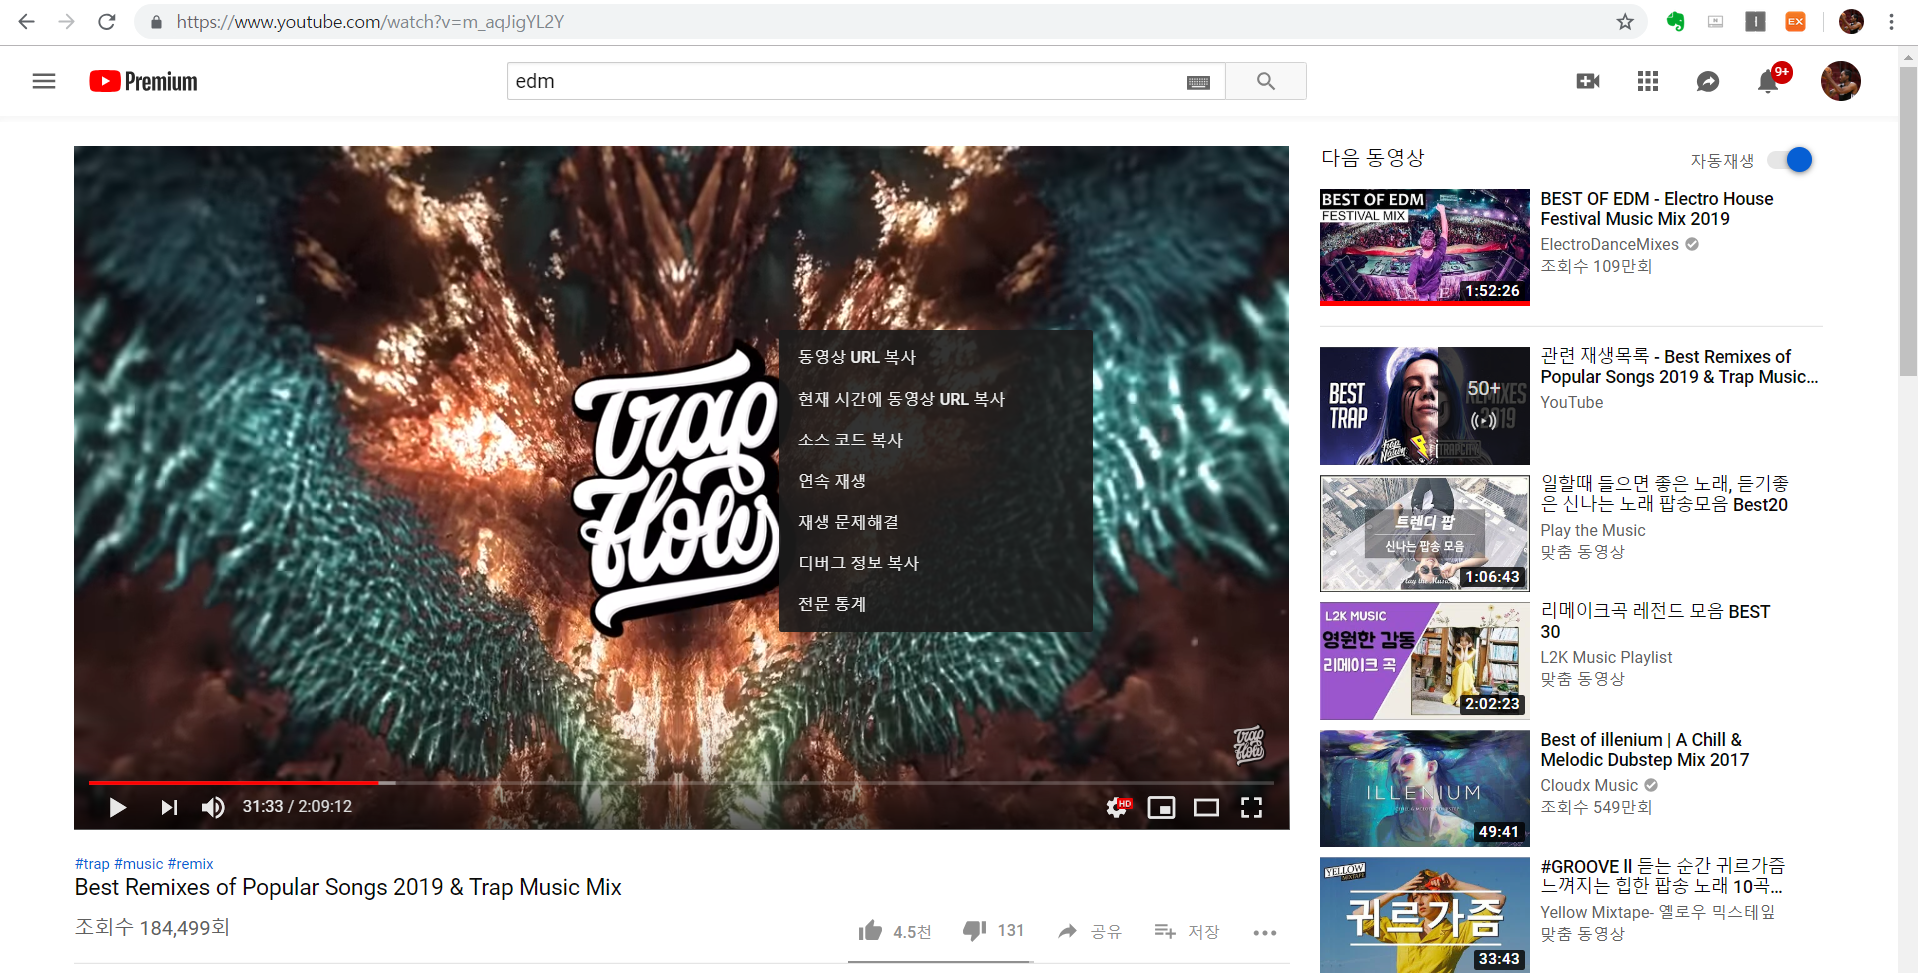Skip to the next video

(169, 807)
